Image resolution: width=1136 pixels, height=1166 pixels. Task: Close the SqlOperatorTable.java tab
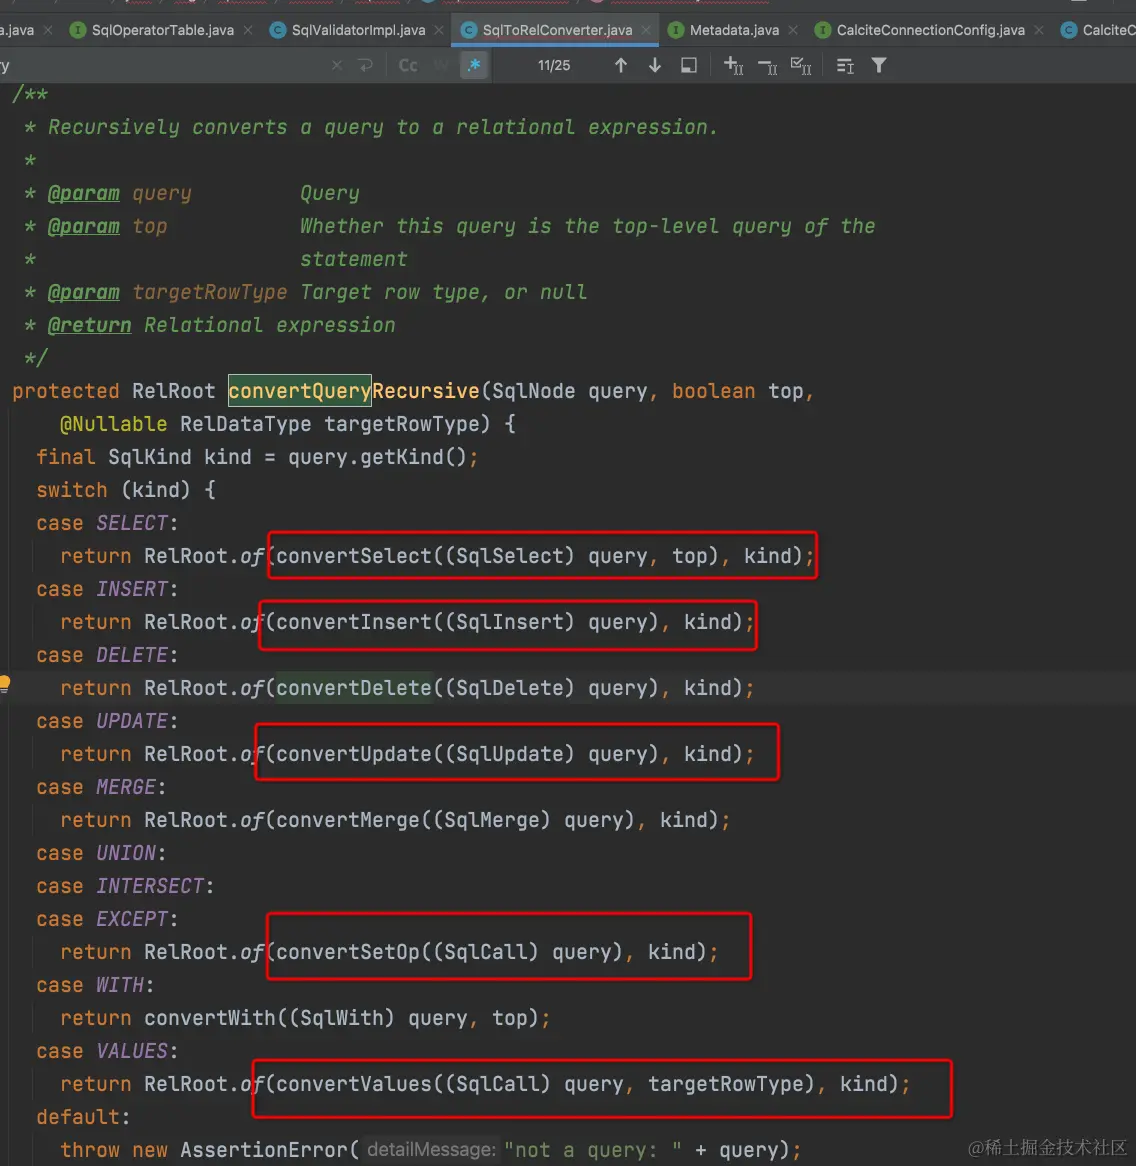point(248,30)
